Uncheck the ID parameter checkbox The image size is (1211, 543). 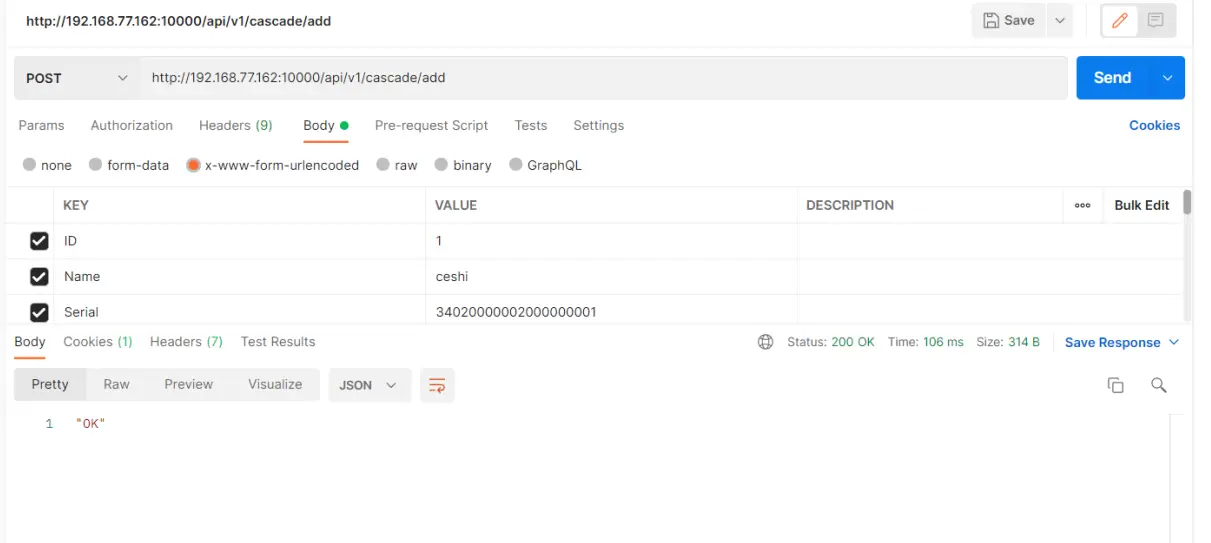39,241
